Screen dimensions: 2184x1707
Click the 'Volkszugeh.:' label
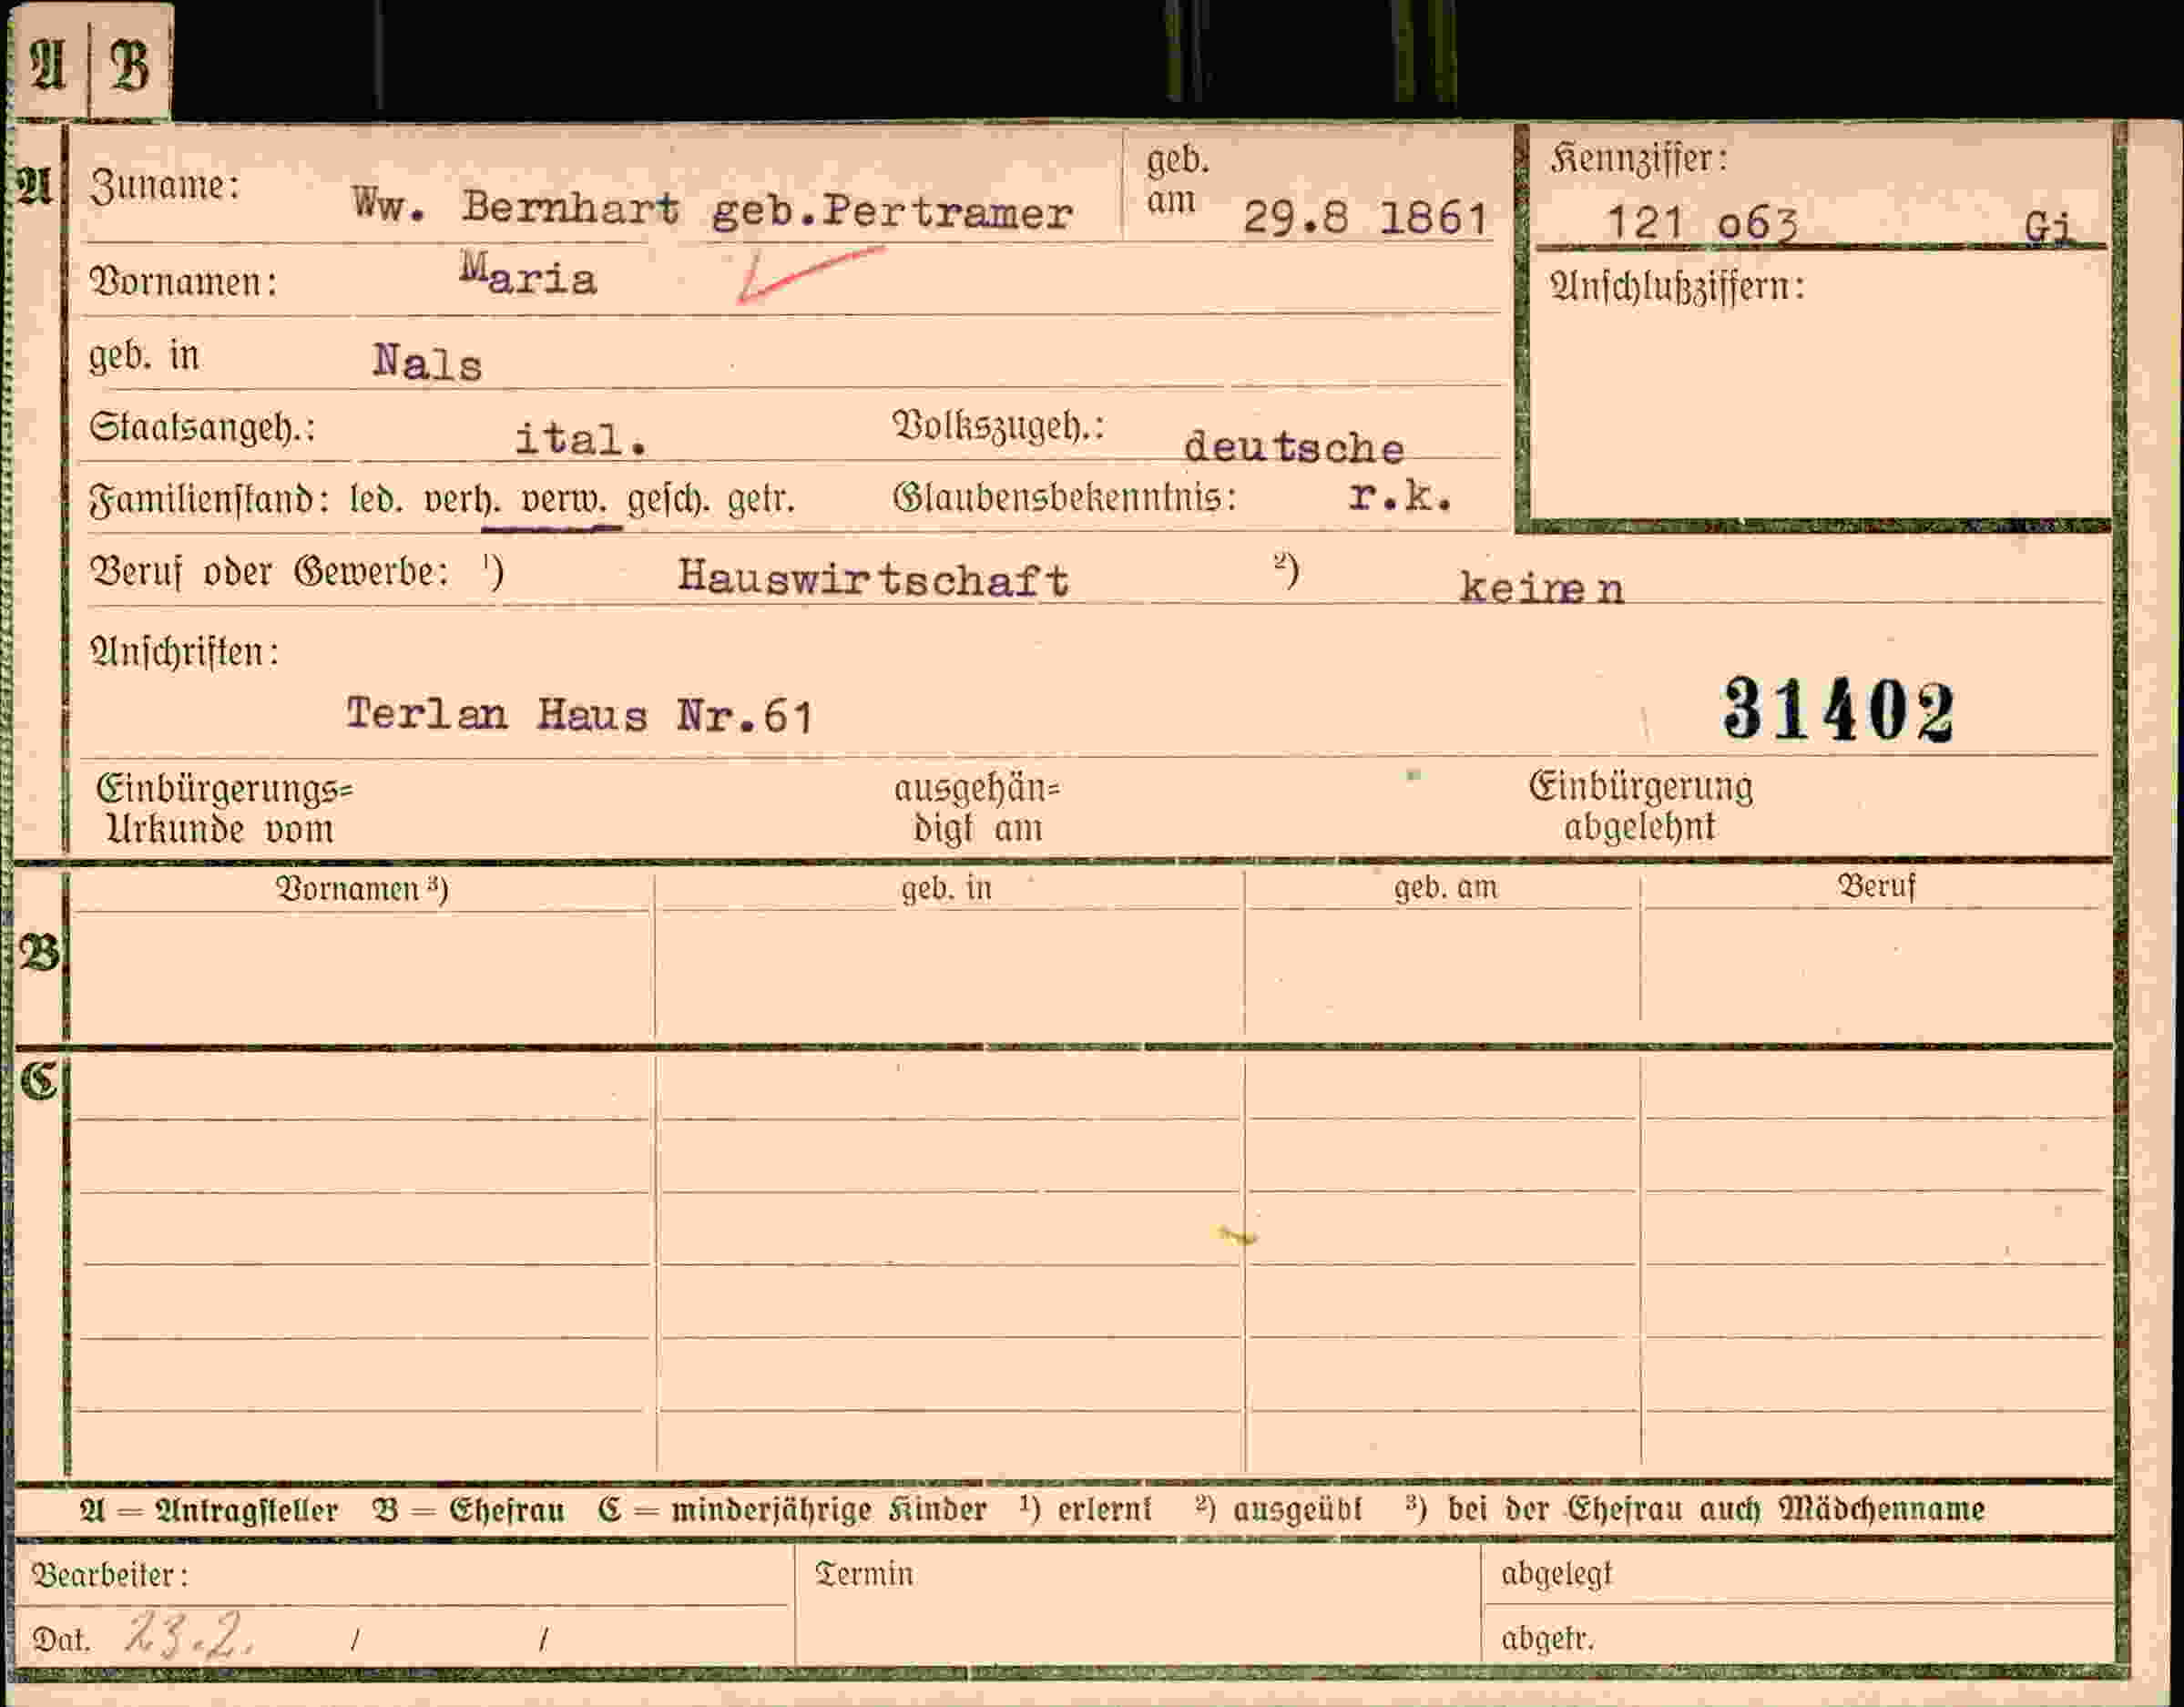click(998, 427)
